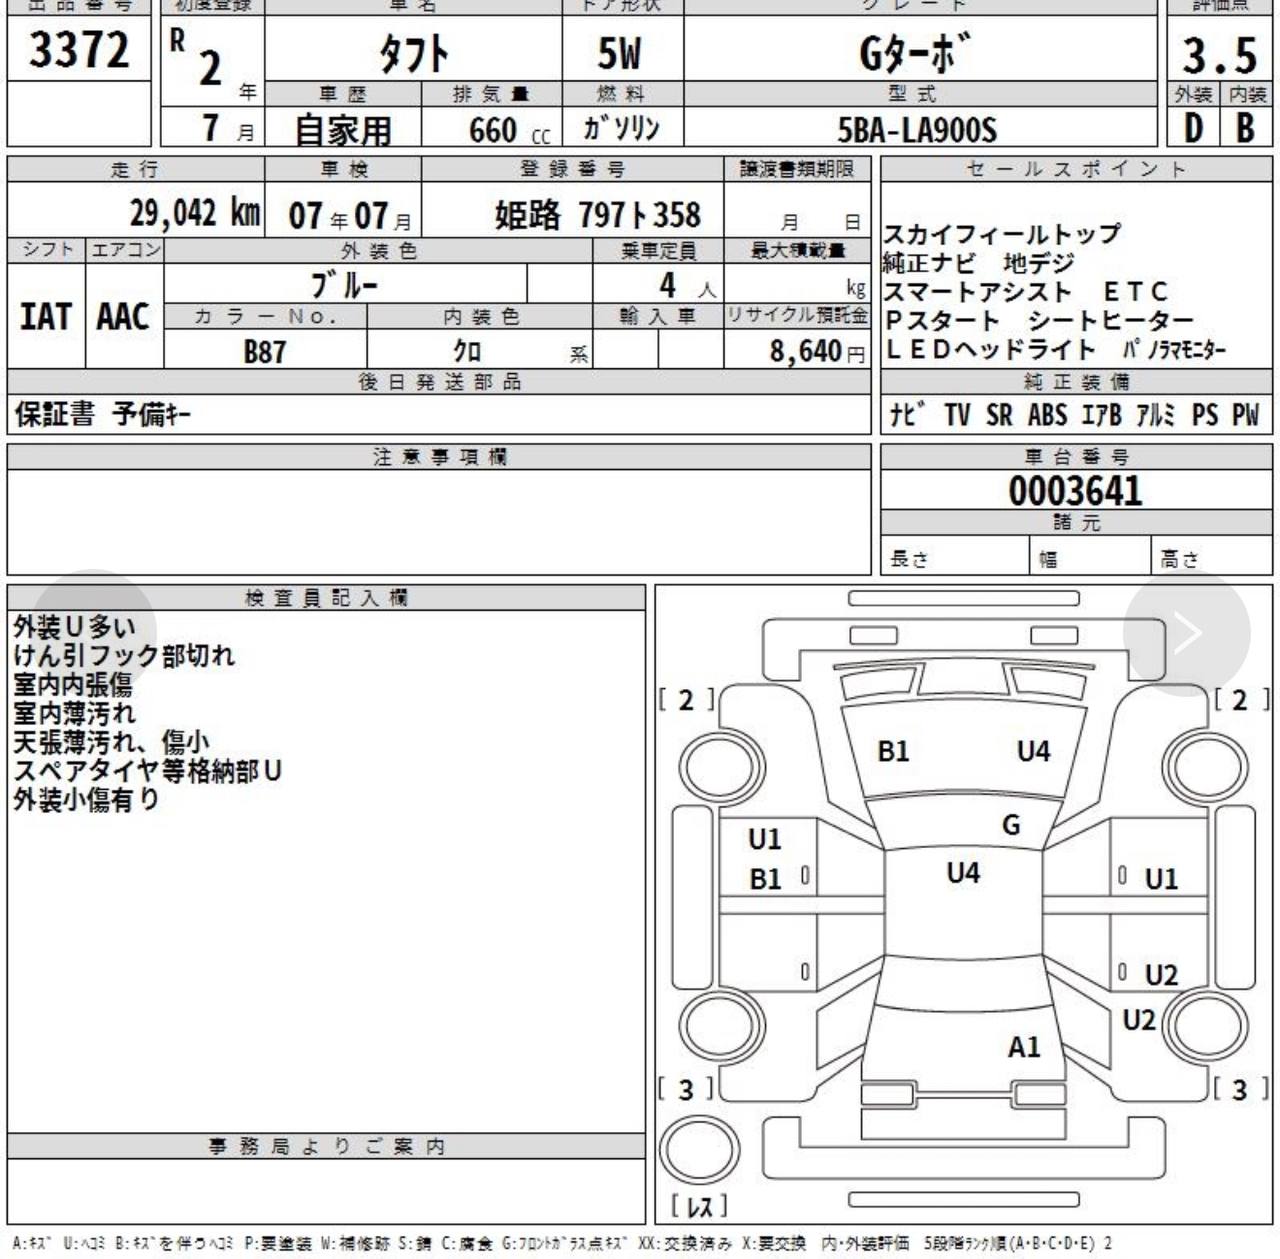Select the 高さ dimension label
Screen dimensions: 1280x1259
point(1180,559)
